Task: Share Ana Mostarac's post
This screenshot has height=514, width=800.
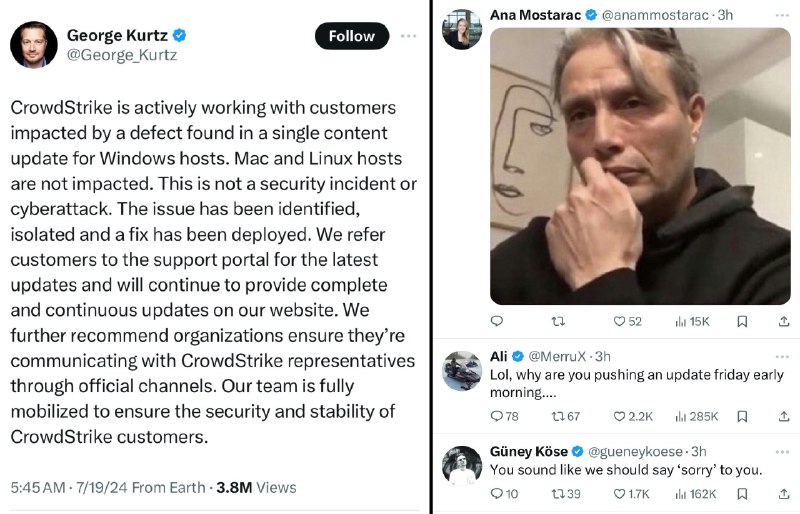Action: pyautogui.click(x=783, y=321)
